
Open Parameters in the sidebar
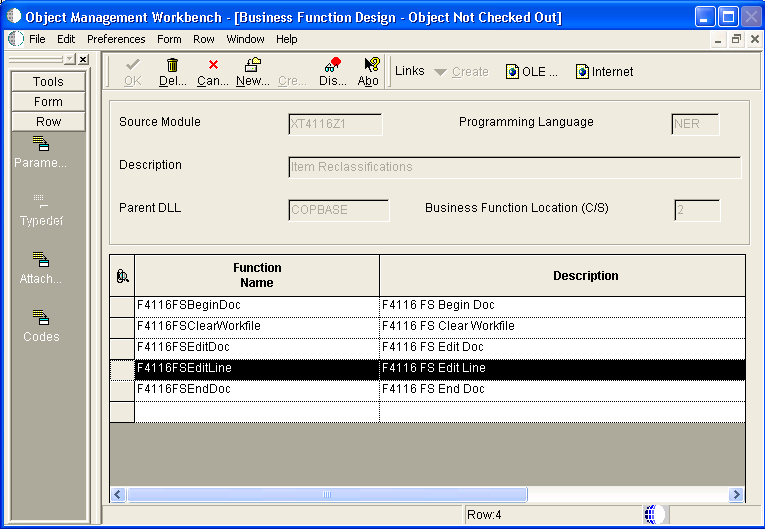40,152
